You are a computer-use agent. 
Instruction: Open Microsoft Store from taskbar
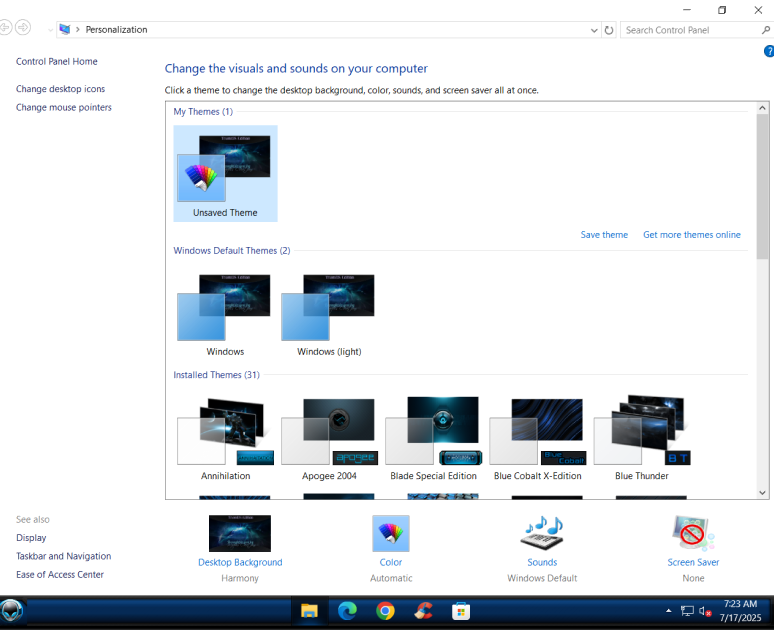[461, 611]
